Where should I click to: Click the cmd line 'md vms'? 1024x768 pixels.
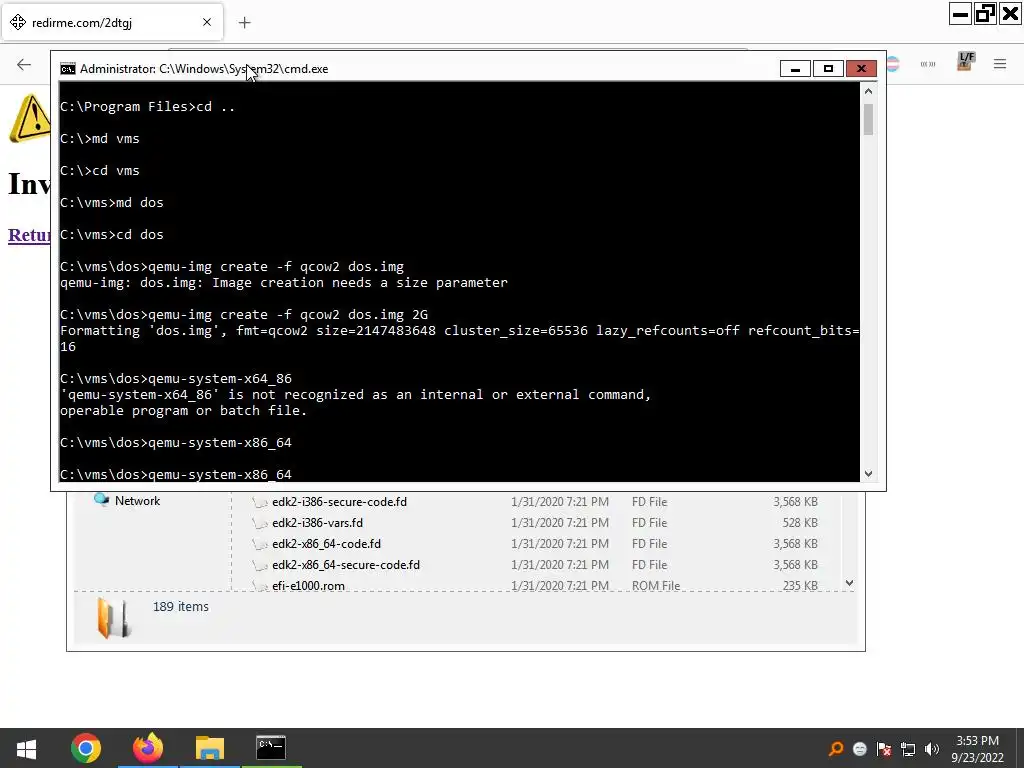[100, 138]
